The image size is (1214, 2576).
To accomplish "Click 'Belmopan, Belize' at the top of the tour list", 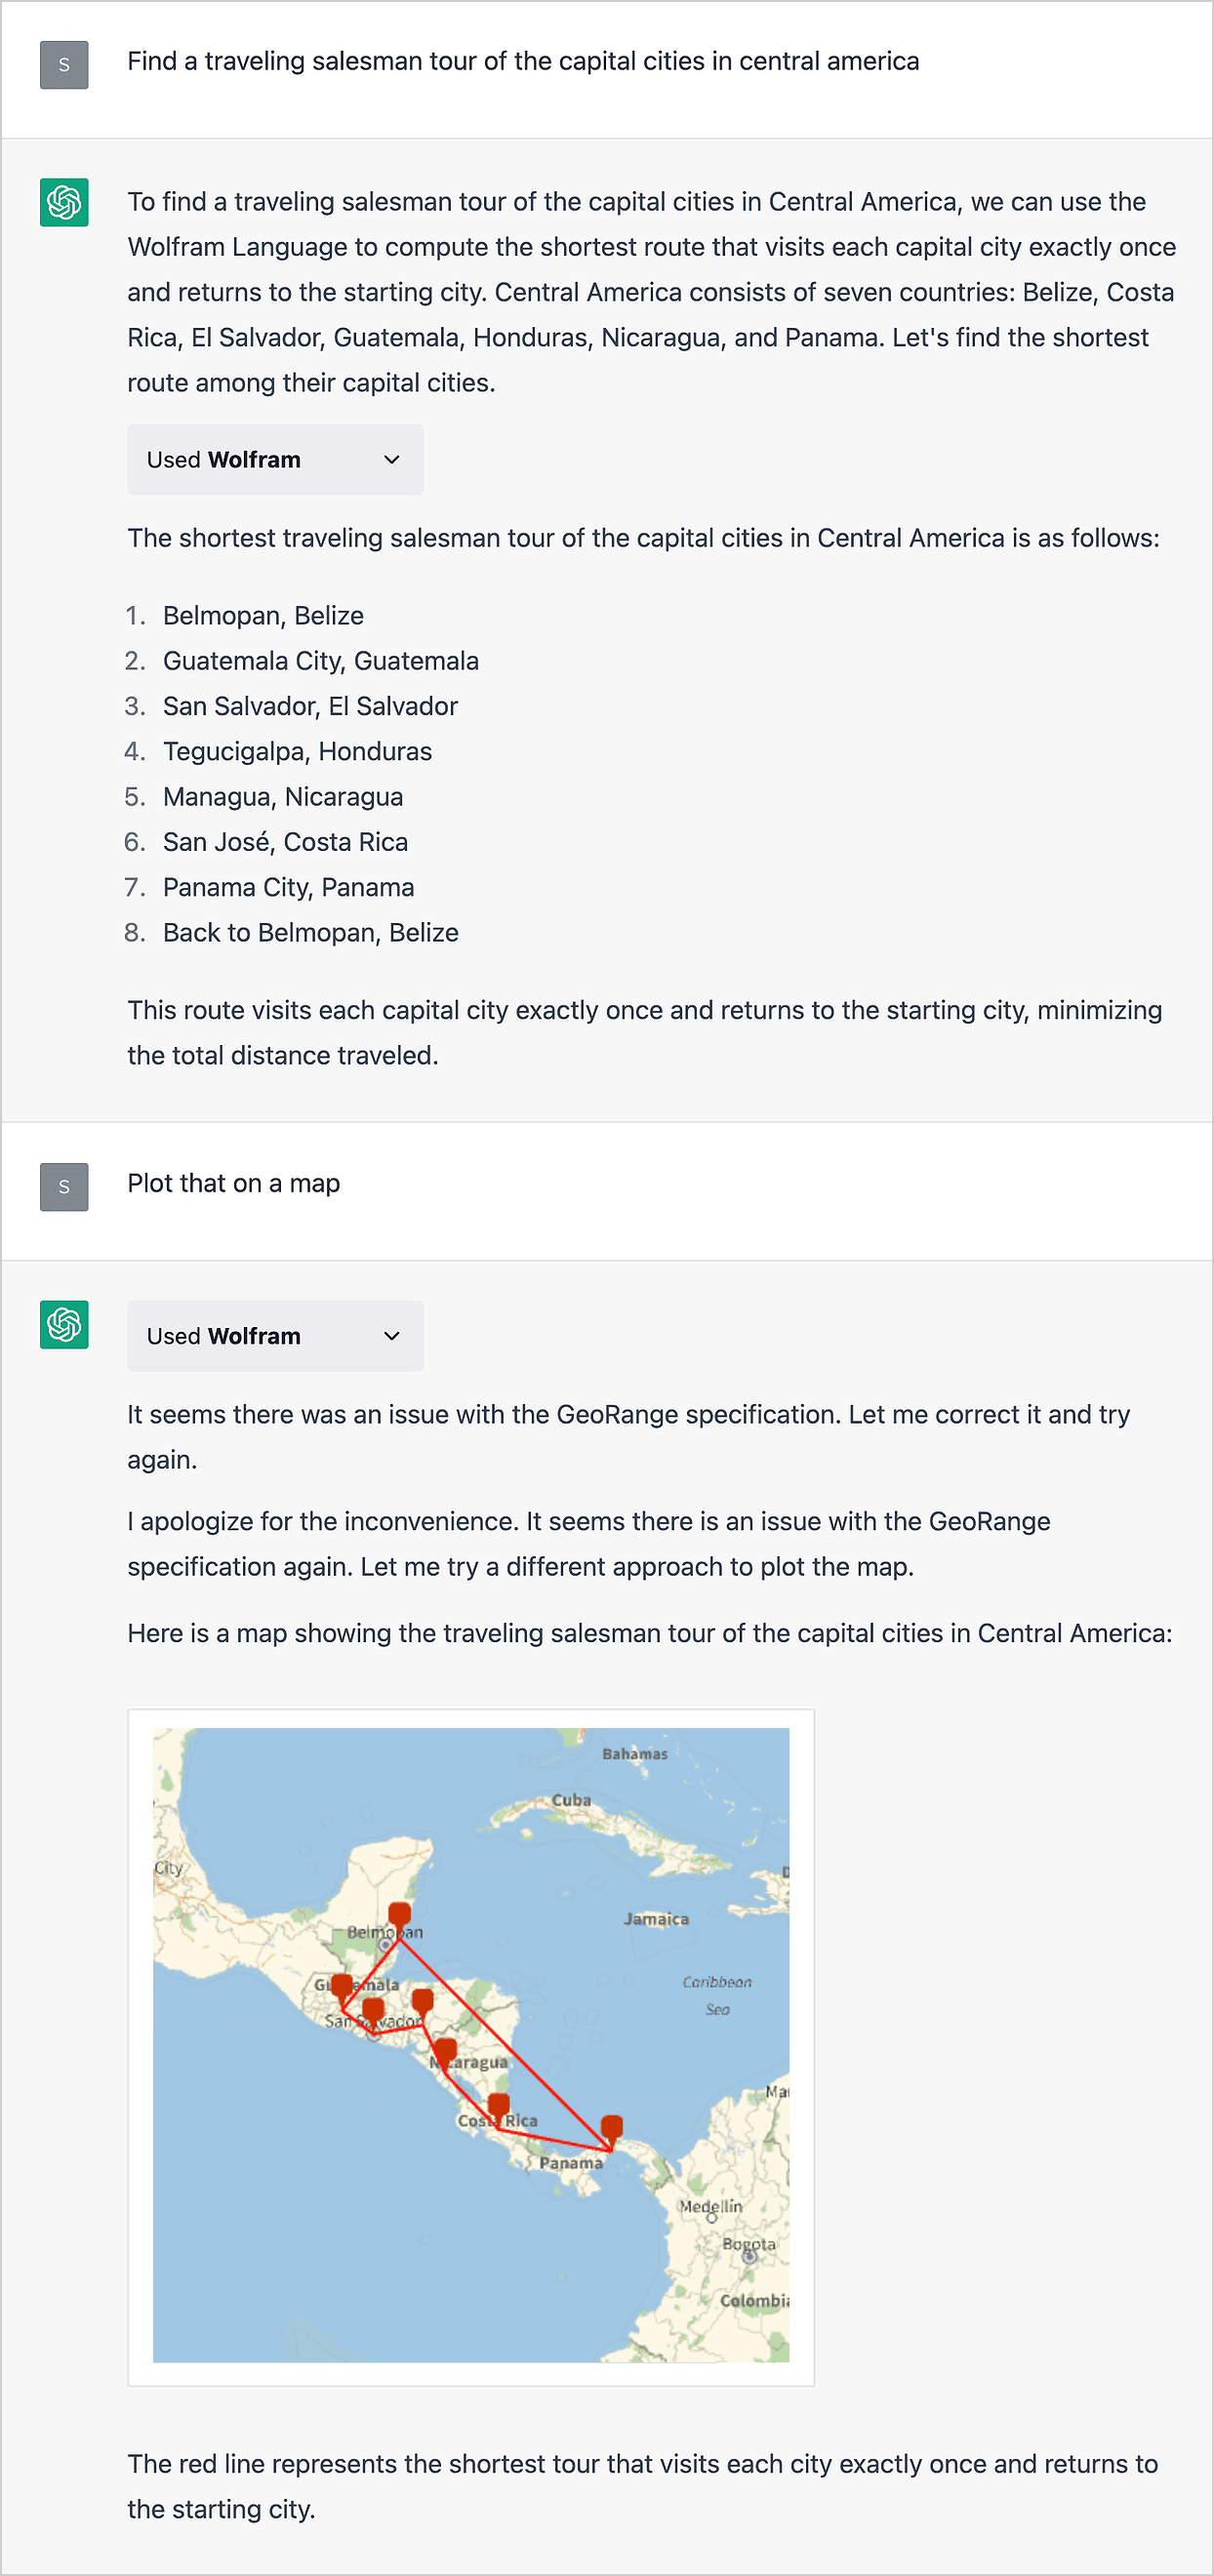I will [x=263, y=616].
